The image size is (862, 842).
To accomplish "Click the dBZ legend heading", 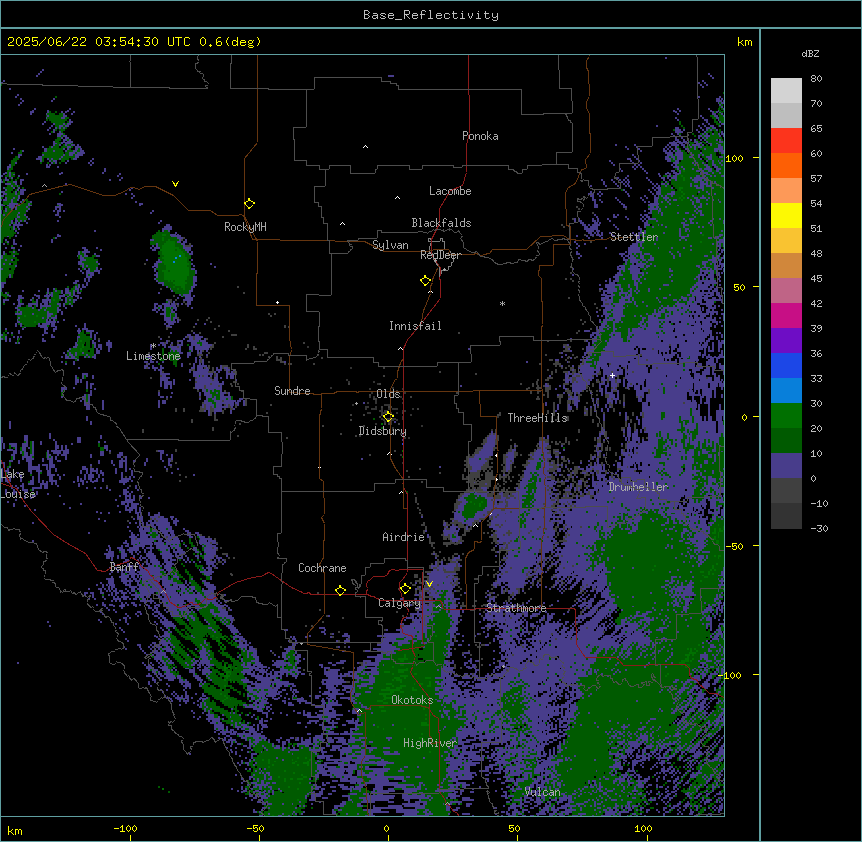I will pyautogui.click(x=810, y=54).
